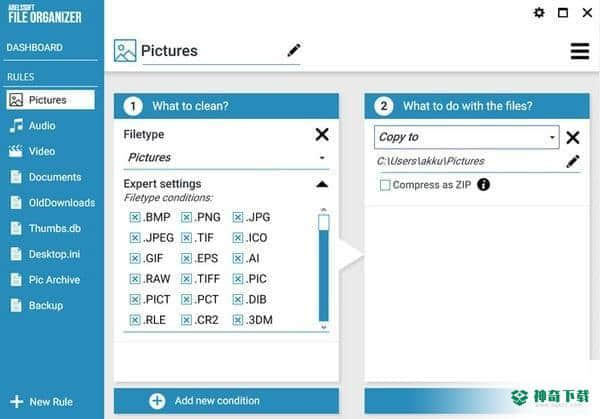Image resolution: width=600 pixels, height=419 pixels.
Task: Show Compress as ZIP info icon
Action: [x=483, y=185]
